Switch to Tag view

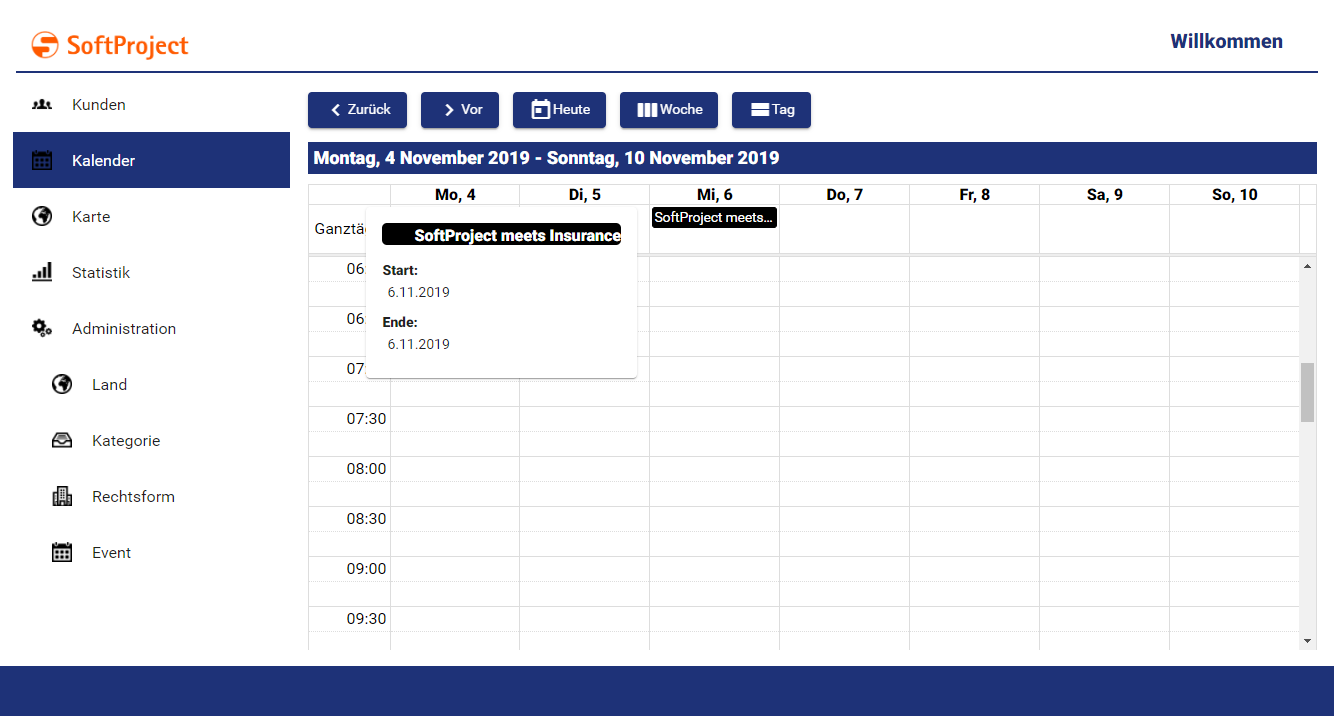coord(771,110)
